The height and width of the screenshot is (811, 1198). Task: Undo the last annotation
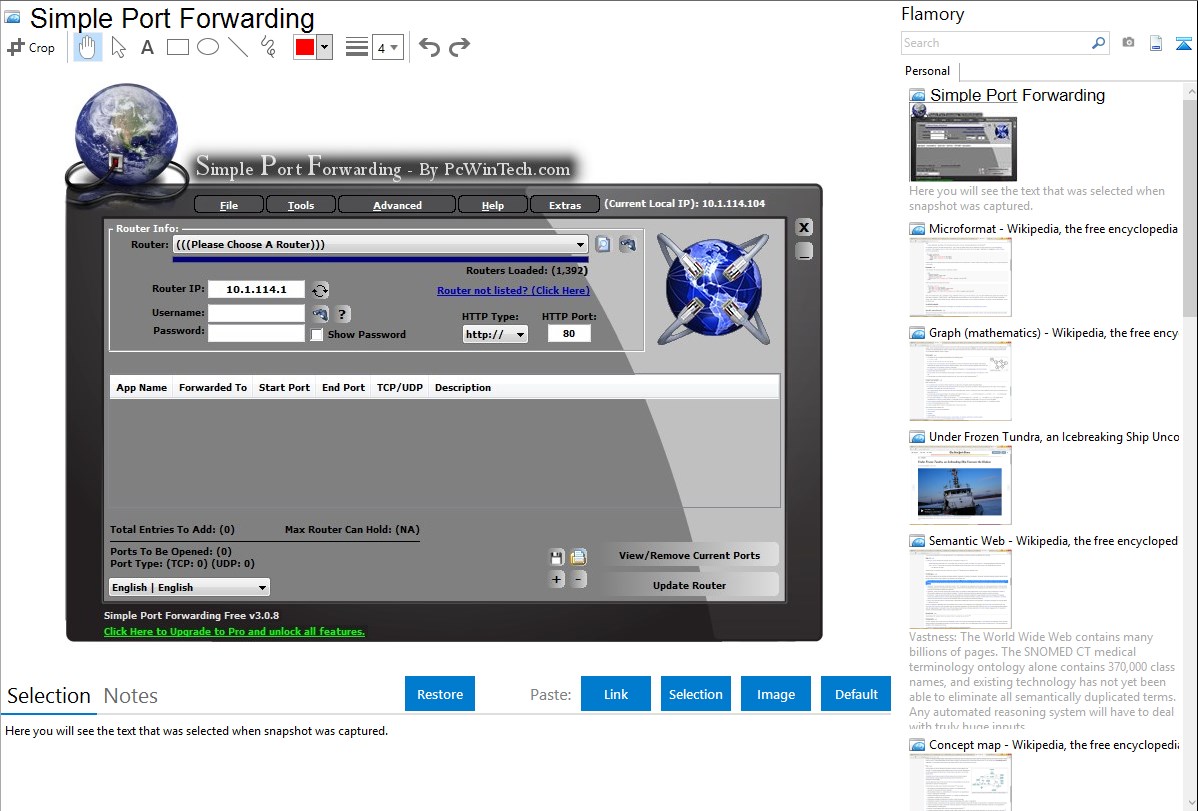[x=429, y=47]
